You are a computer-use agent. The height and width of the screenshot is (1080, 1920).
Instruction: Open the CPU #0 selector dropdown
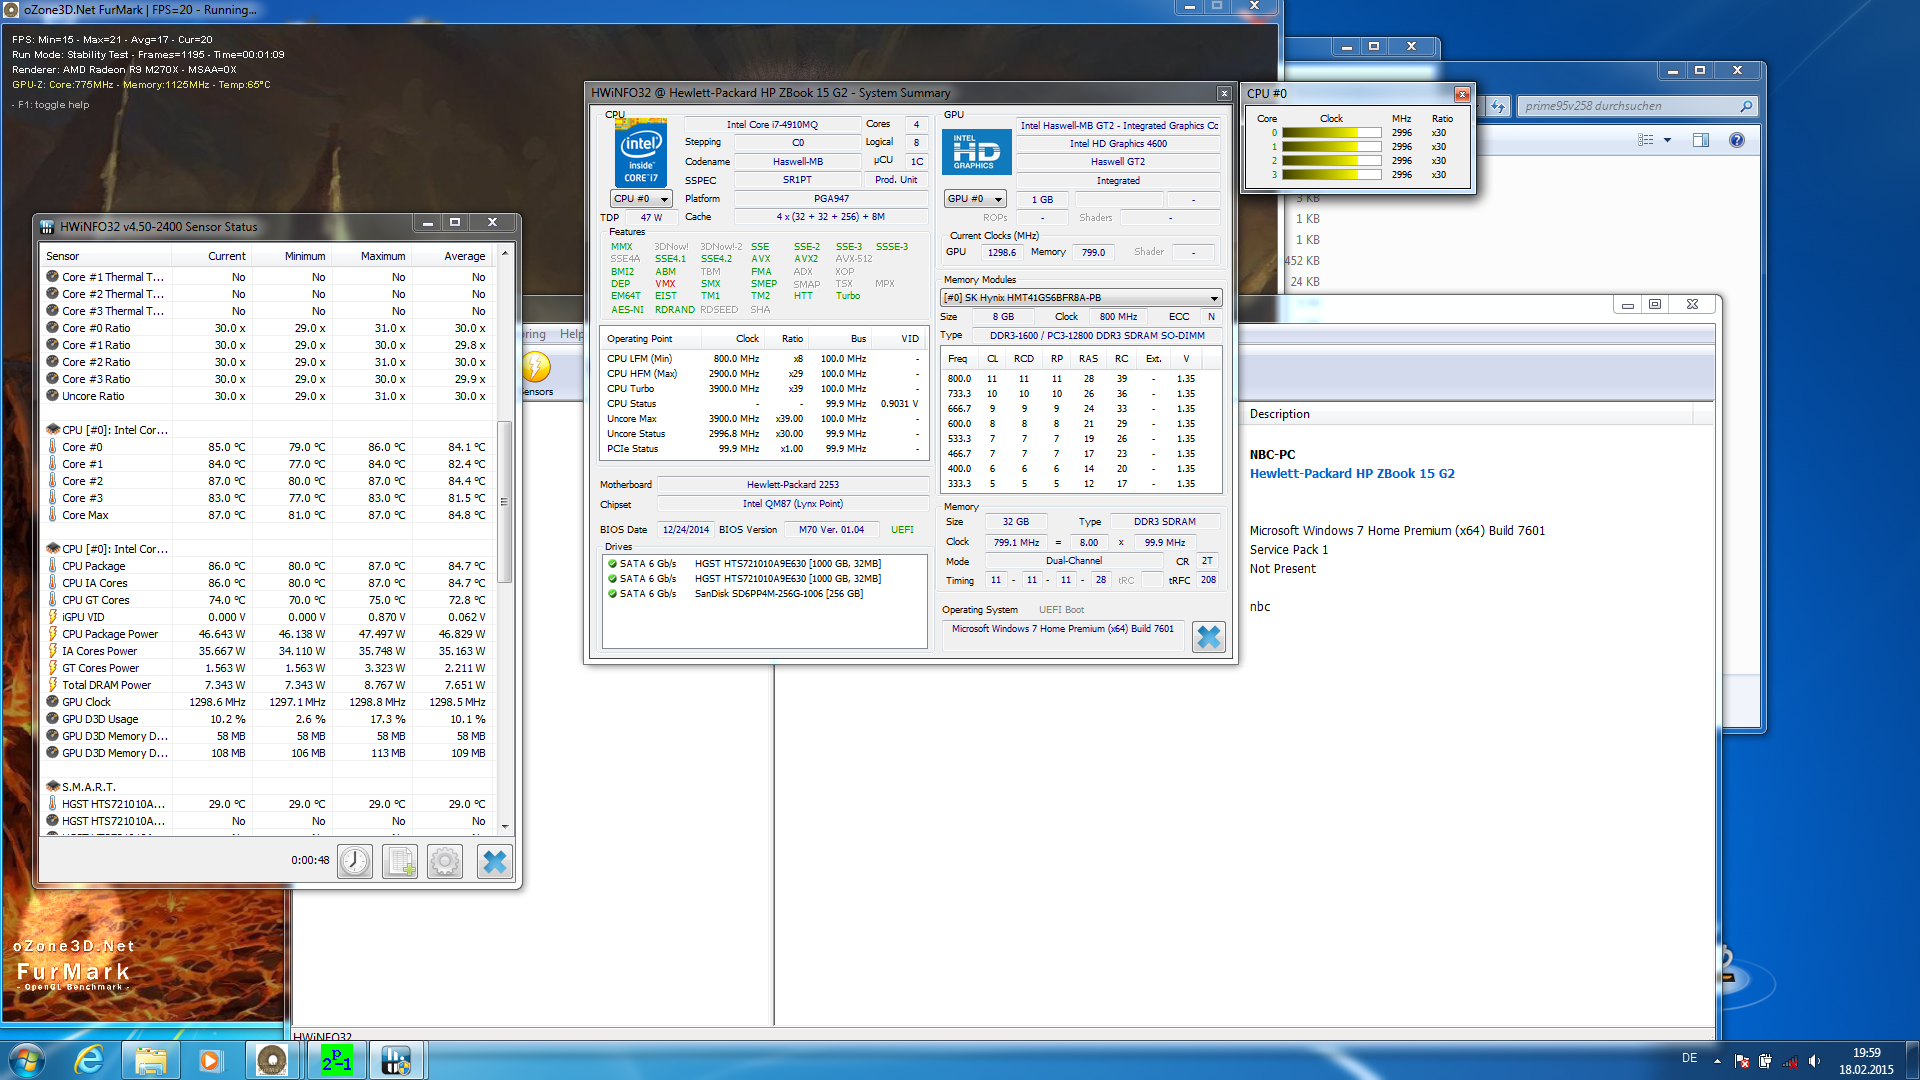pyautogui.click(x=641, y=199)
